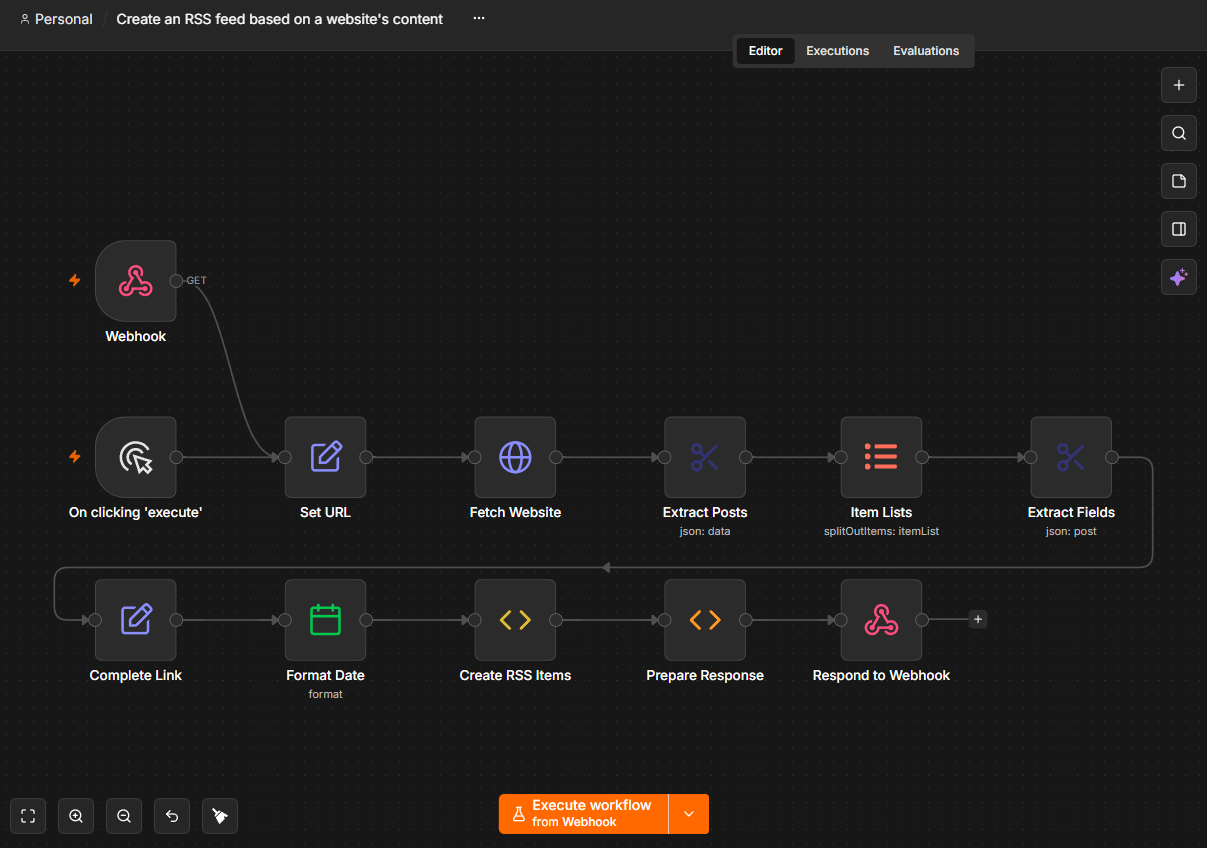Open the Extract Posts node
This screenshot has width=1207, height=848.
[x=705, y=457]
